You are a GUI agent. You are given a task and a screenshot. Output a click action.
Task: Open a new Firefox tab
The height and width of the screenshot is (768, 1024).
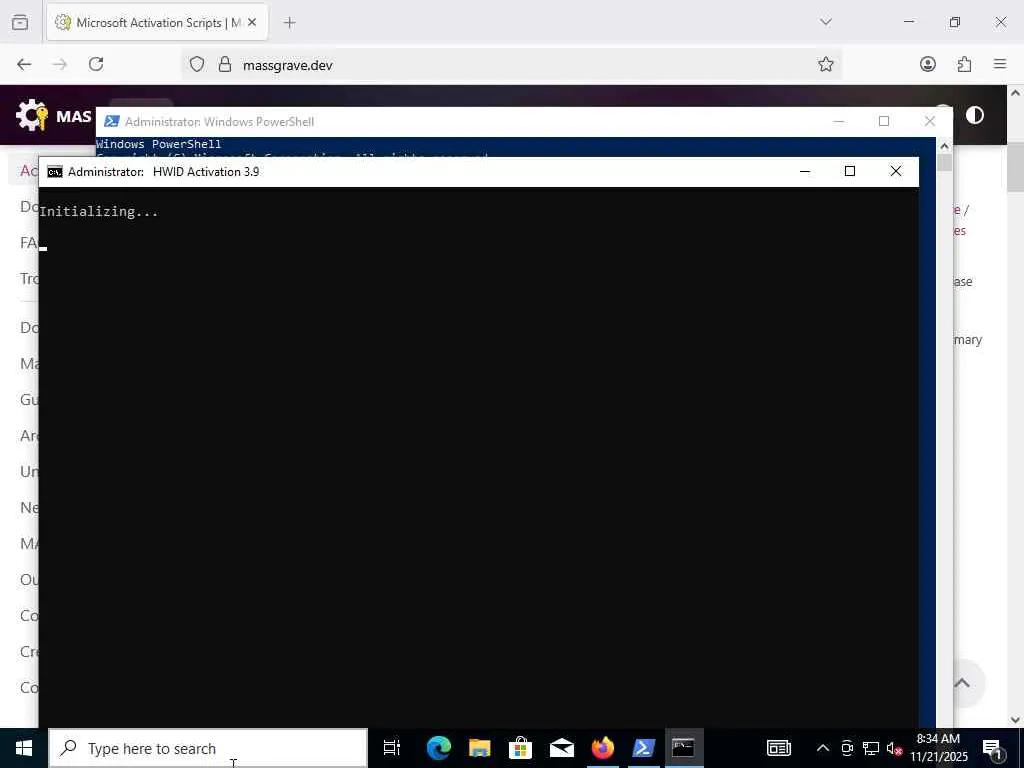(290, 23)
